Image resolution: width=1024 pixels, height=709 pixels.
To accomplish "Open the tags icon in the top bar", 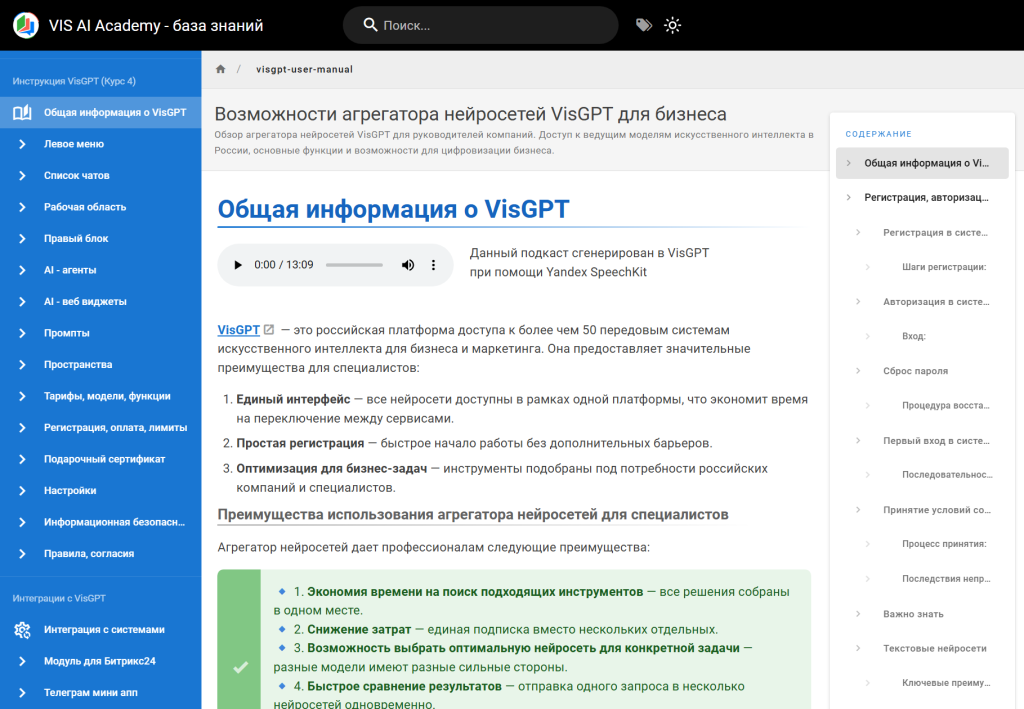I will pyautogui.click(x=642, y=25).
